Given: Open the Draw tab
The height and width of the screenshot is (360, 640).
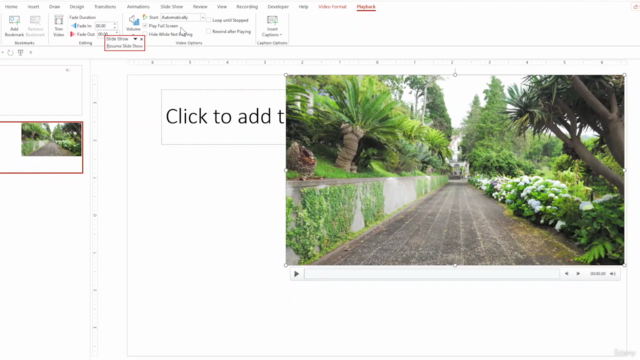Looking at the screenshot, I should (54, 7).
